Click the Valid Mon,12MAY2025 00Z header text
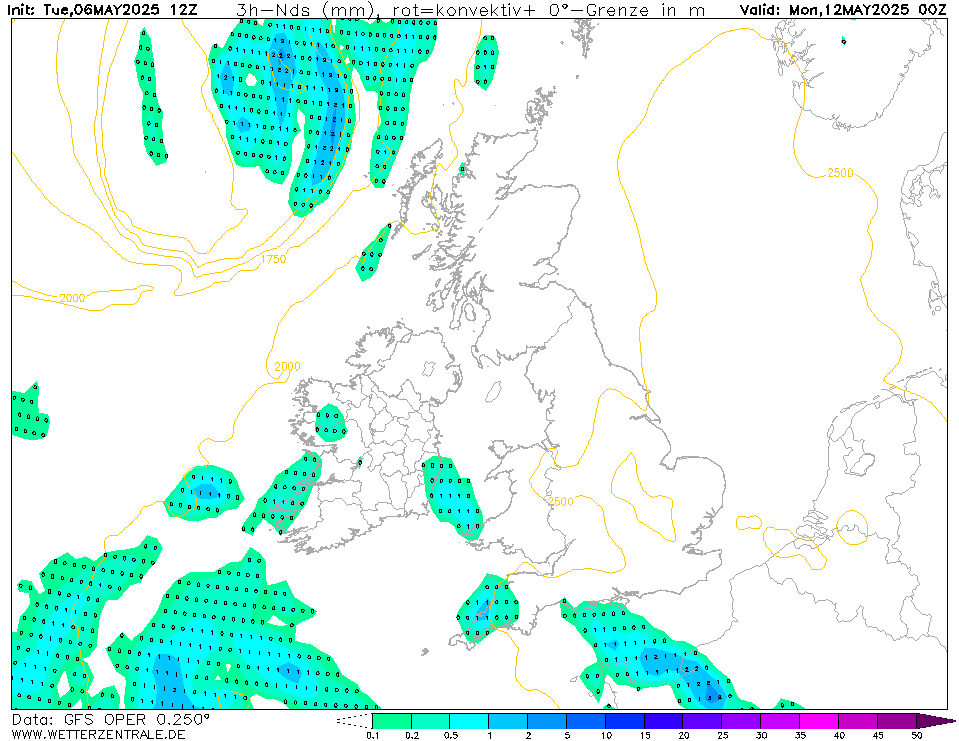This screenshot has height=741, width=959. coord(843,10)
